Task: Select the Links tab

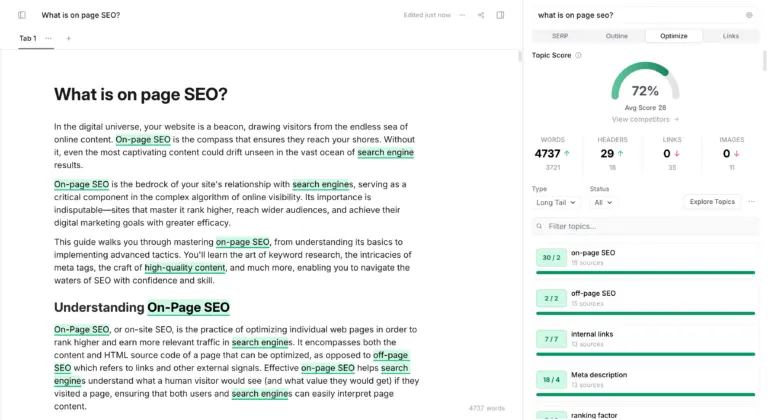Action: coord(731,36)
